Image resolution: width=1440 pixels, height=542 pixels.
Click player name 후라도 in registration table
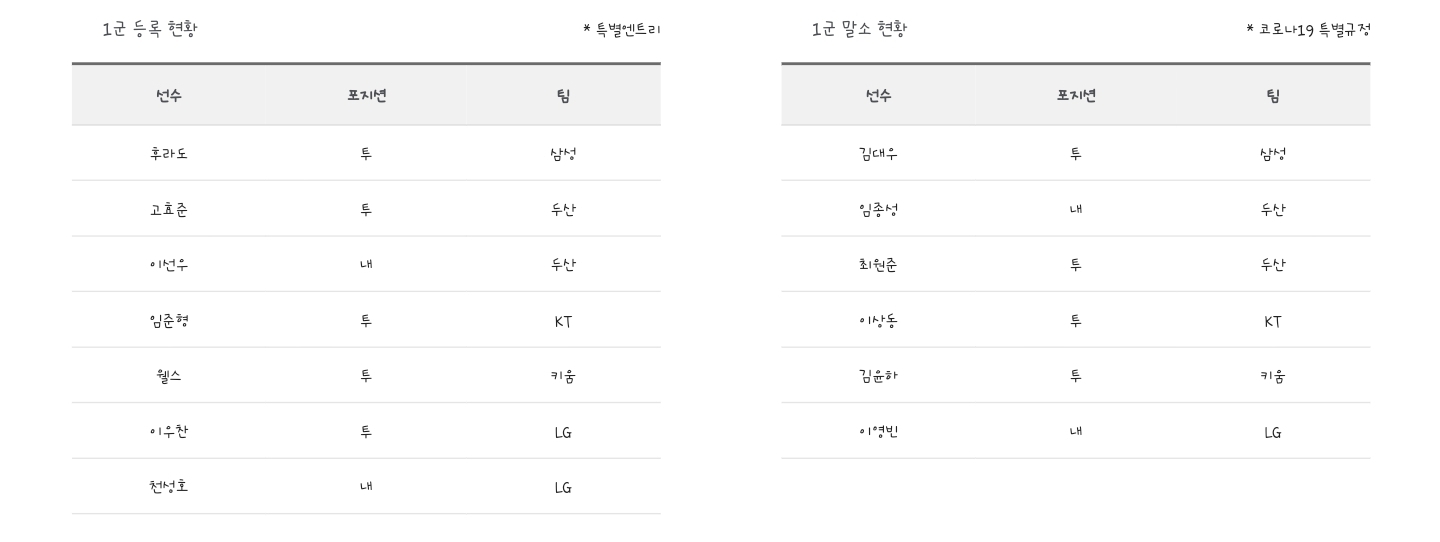click(x=169, y=154)
